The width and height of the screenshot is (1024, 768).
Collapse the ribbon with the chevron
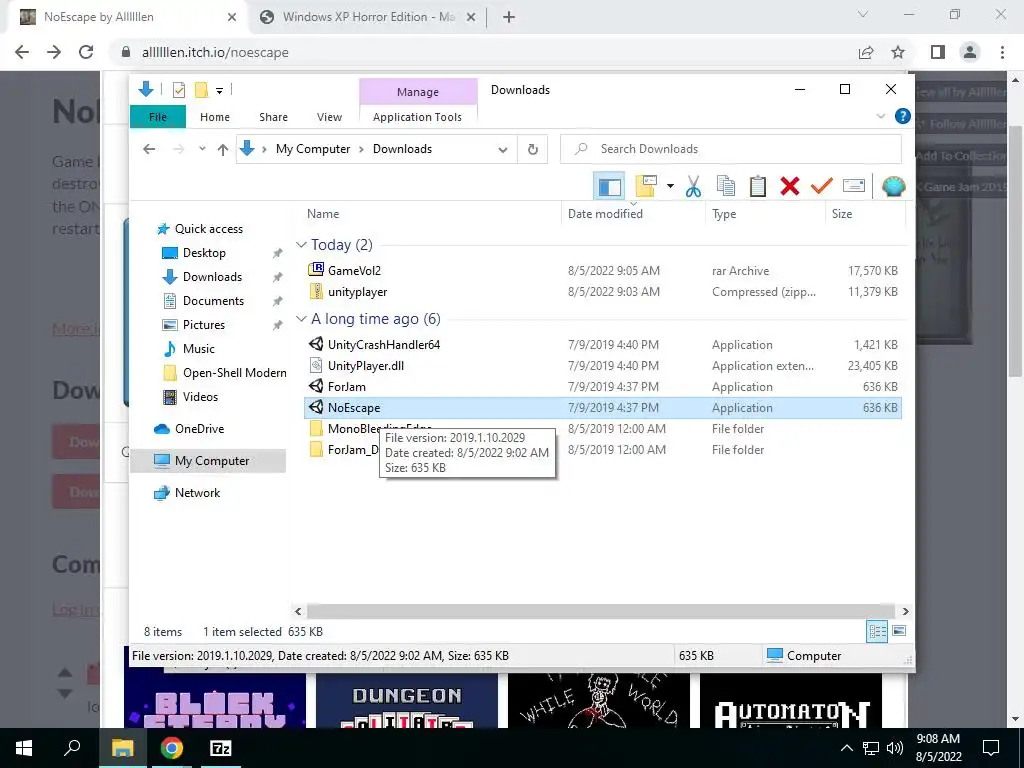[x=880, y=116]
